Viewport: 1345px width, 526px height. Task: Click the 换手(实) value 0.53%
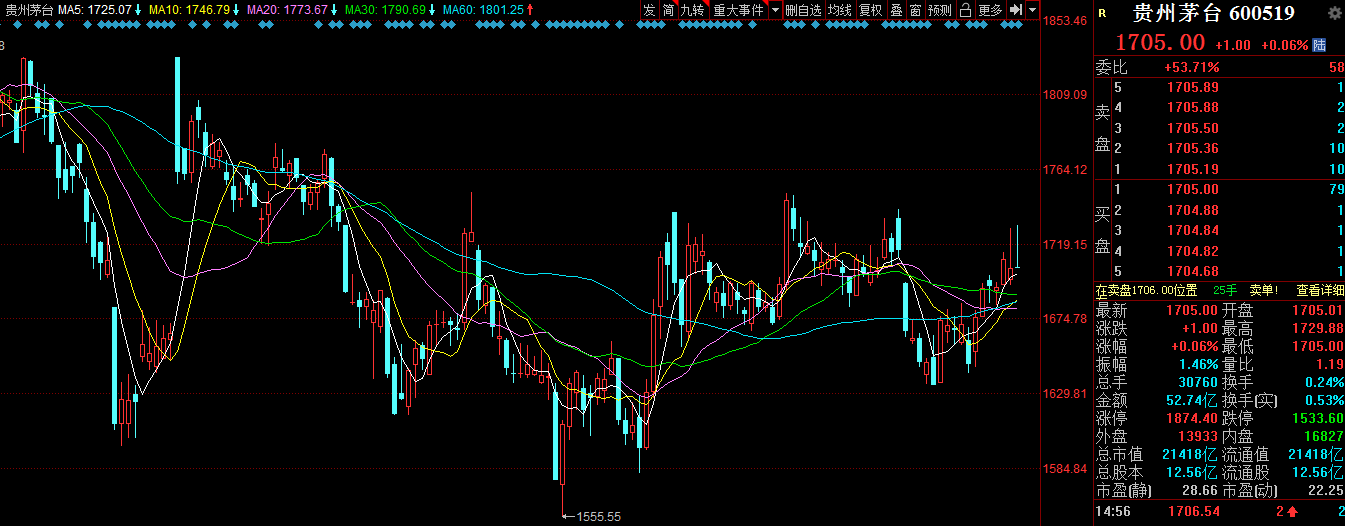tap(1324, 400)
